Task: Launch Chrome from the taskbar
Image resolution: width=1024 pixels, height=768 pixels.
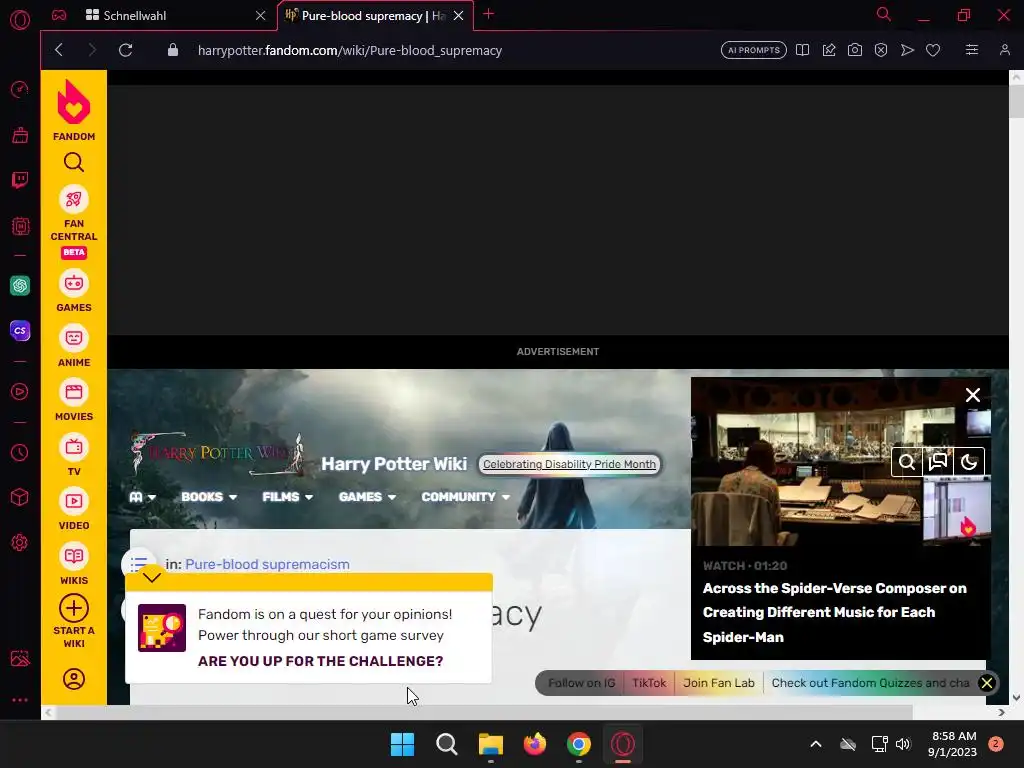Action: pyautogui.click(x=579, y=744)
